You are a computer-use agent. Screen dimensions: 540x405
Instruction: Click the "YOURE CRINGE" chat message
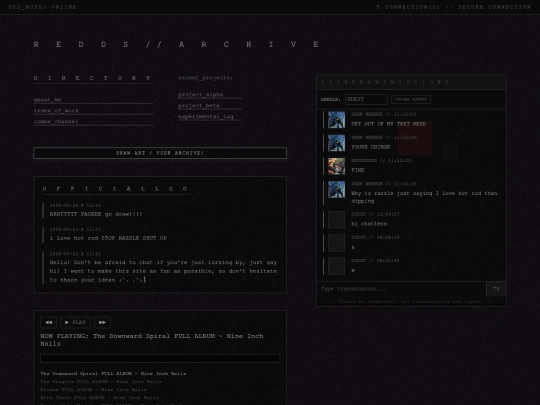pos(371,147)
